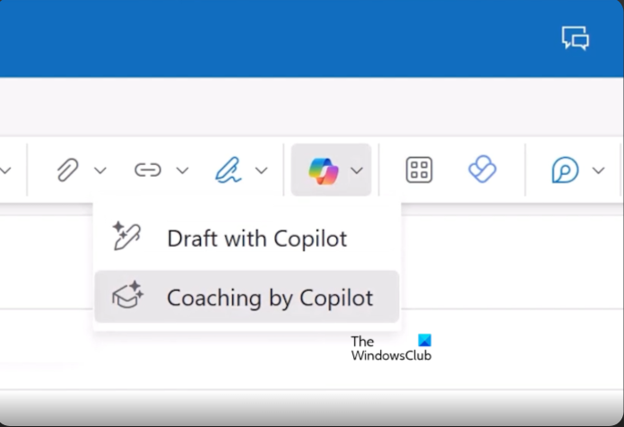Open the link options dropdown arrow

click(182, 171)
